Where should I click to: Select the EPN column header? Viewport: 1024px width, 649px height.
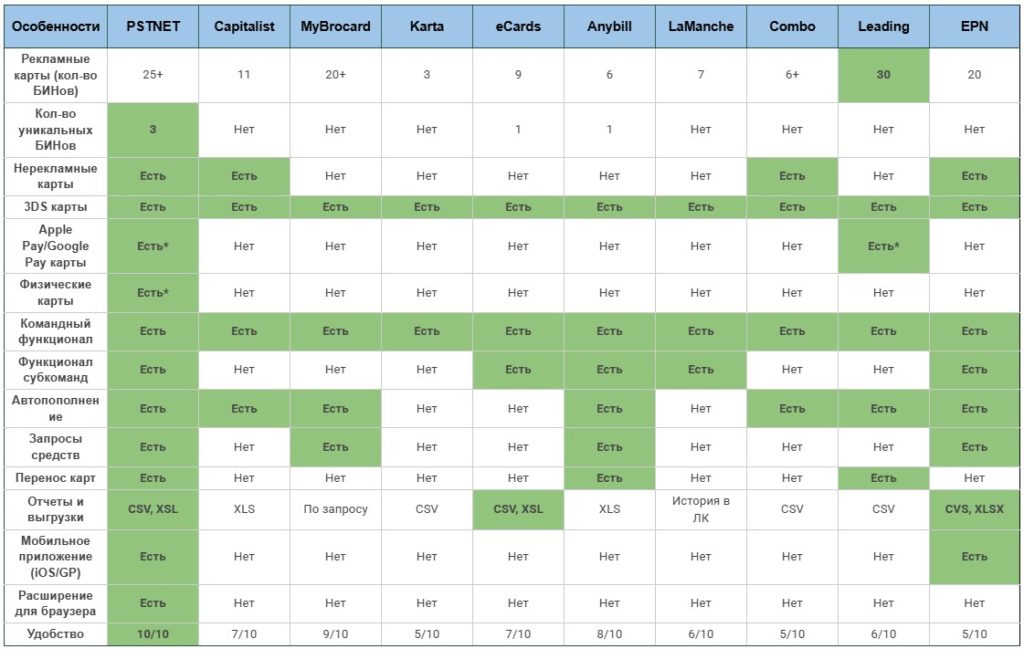pyautogui.click(x=974, y=26)
